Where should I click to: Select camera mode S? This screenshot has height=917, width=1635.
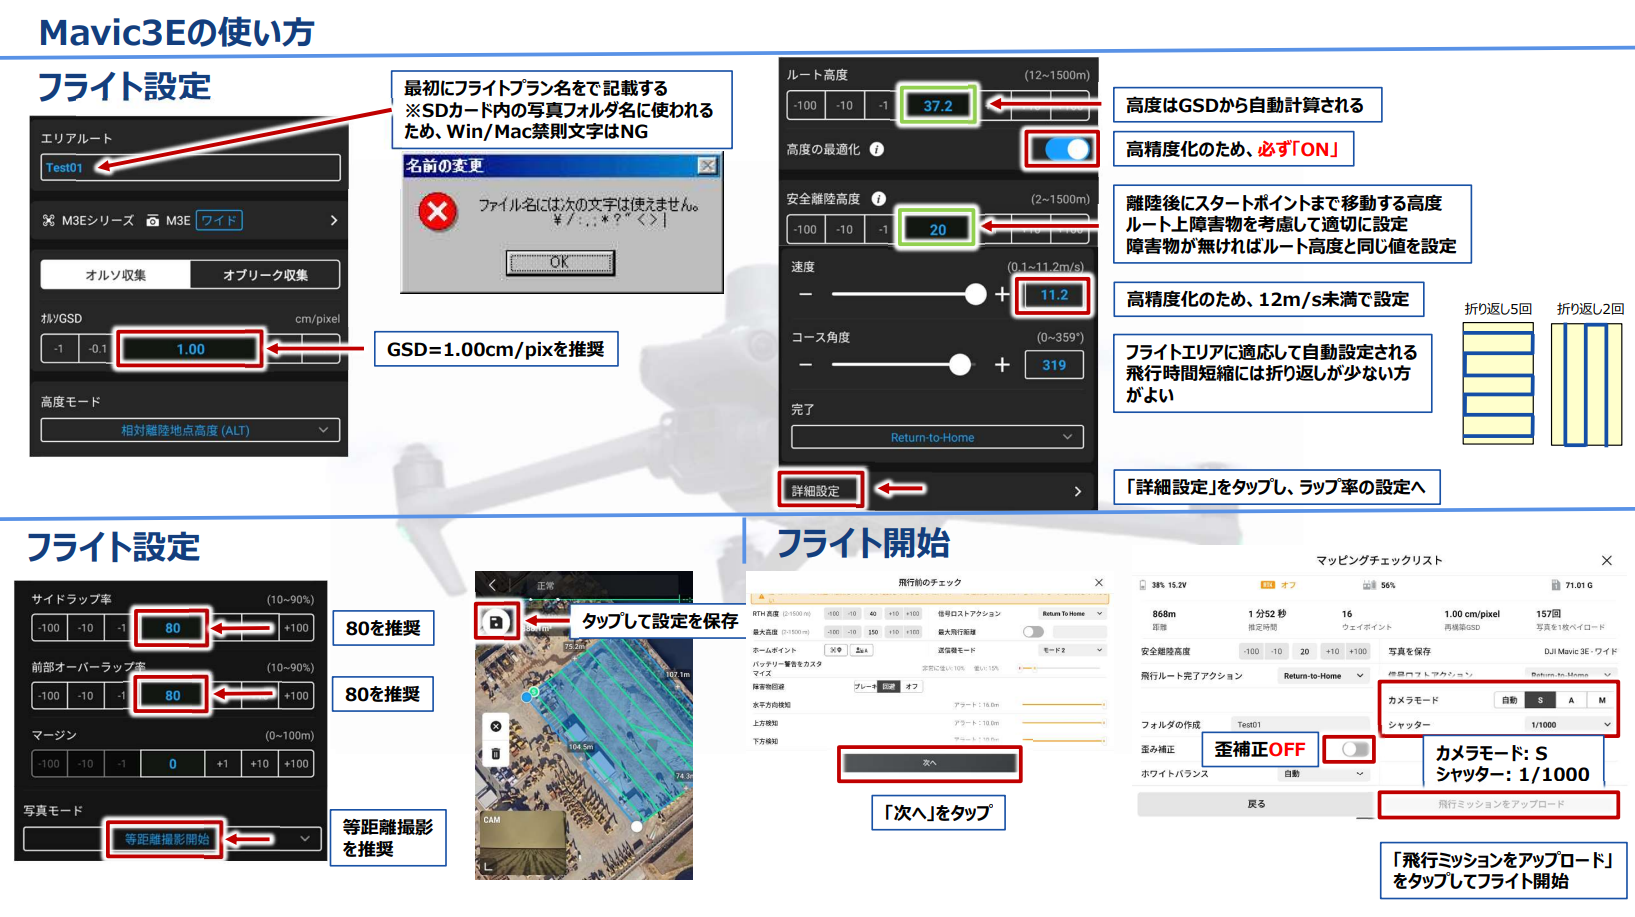(x=1540, y=700)
